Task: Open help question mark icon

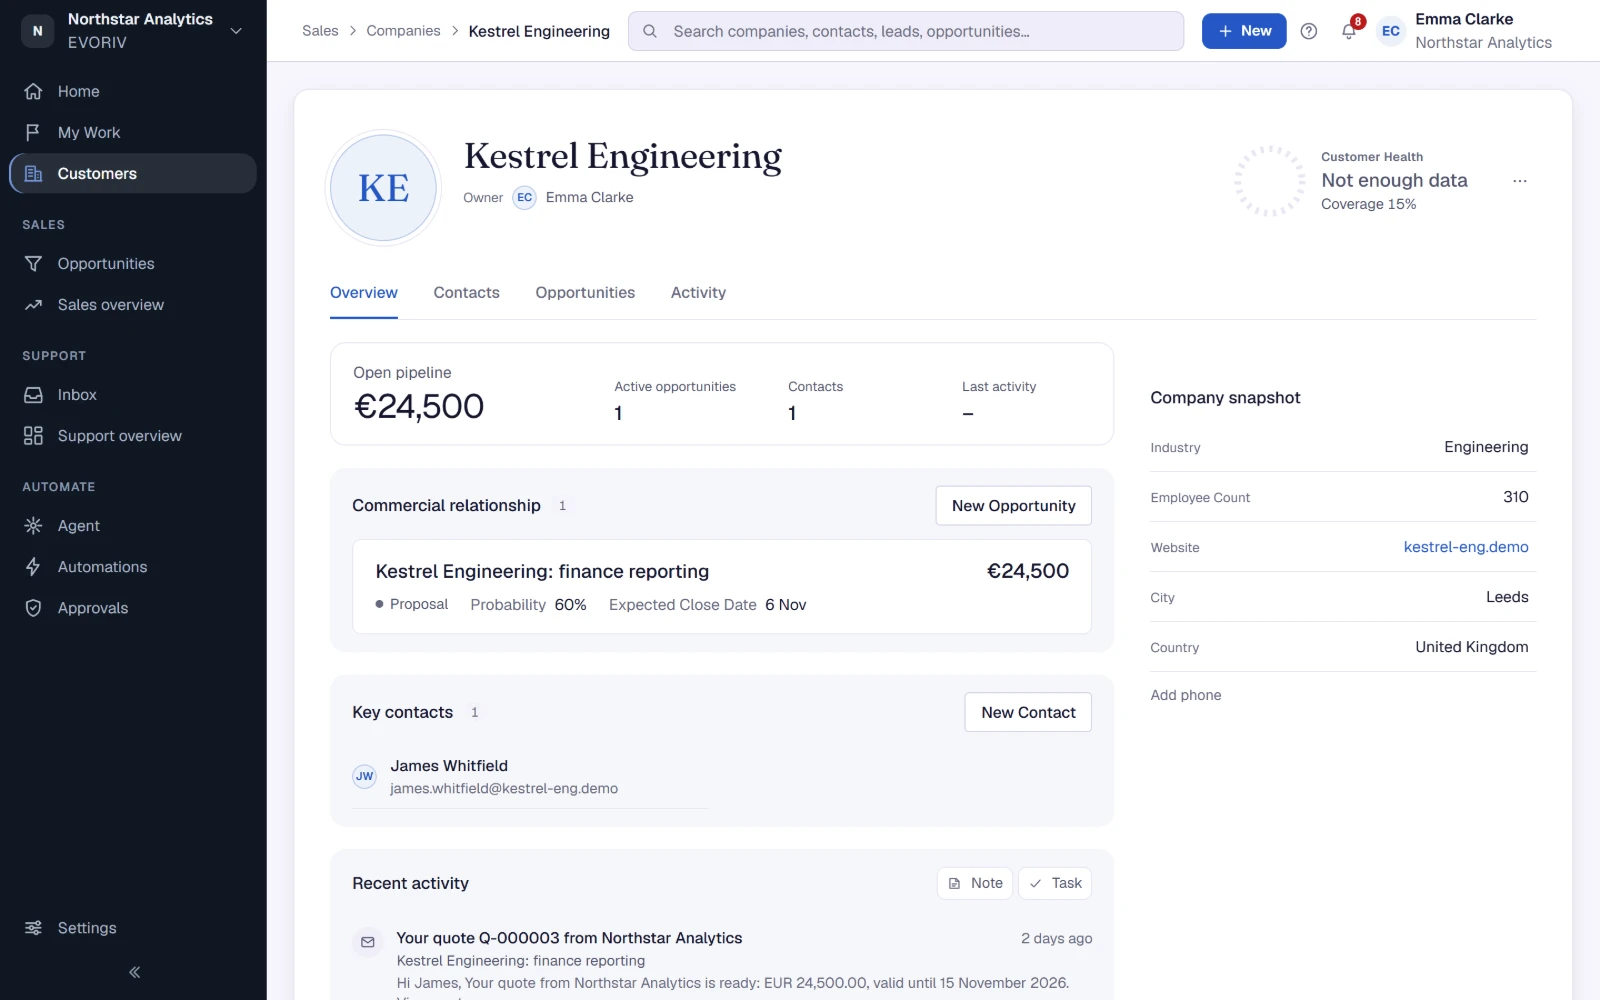Action: point(1308,31)
